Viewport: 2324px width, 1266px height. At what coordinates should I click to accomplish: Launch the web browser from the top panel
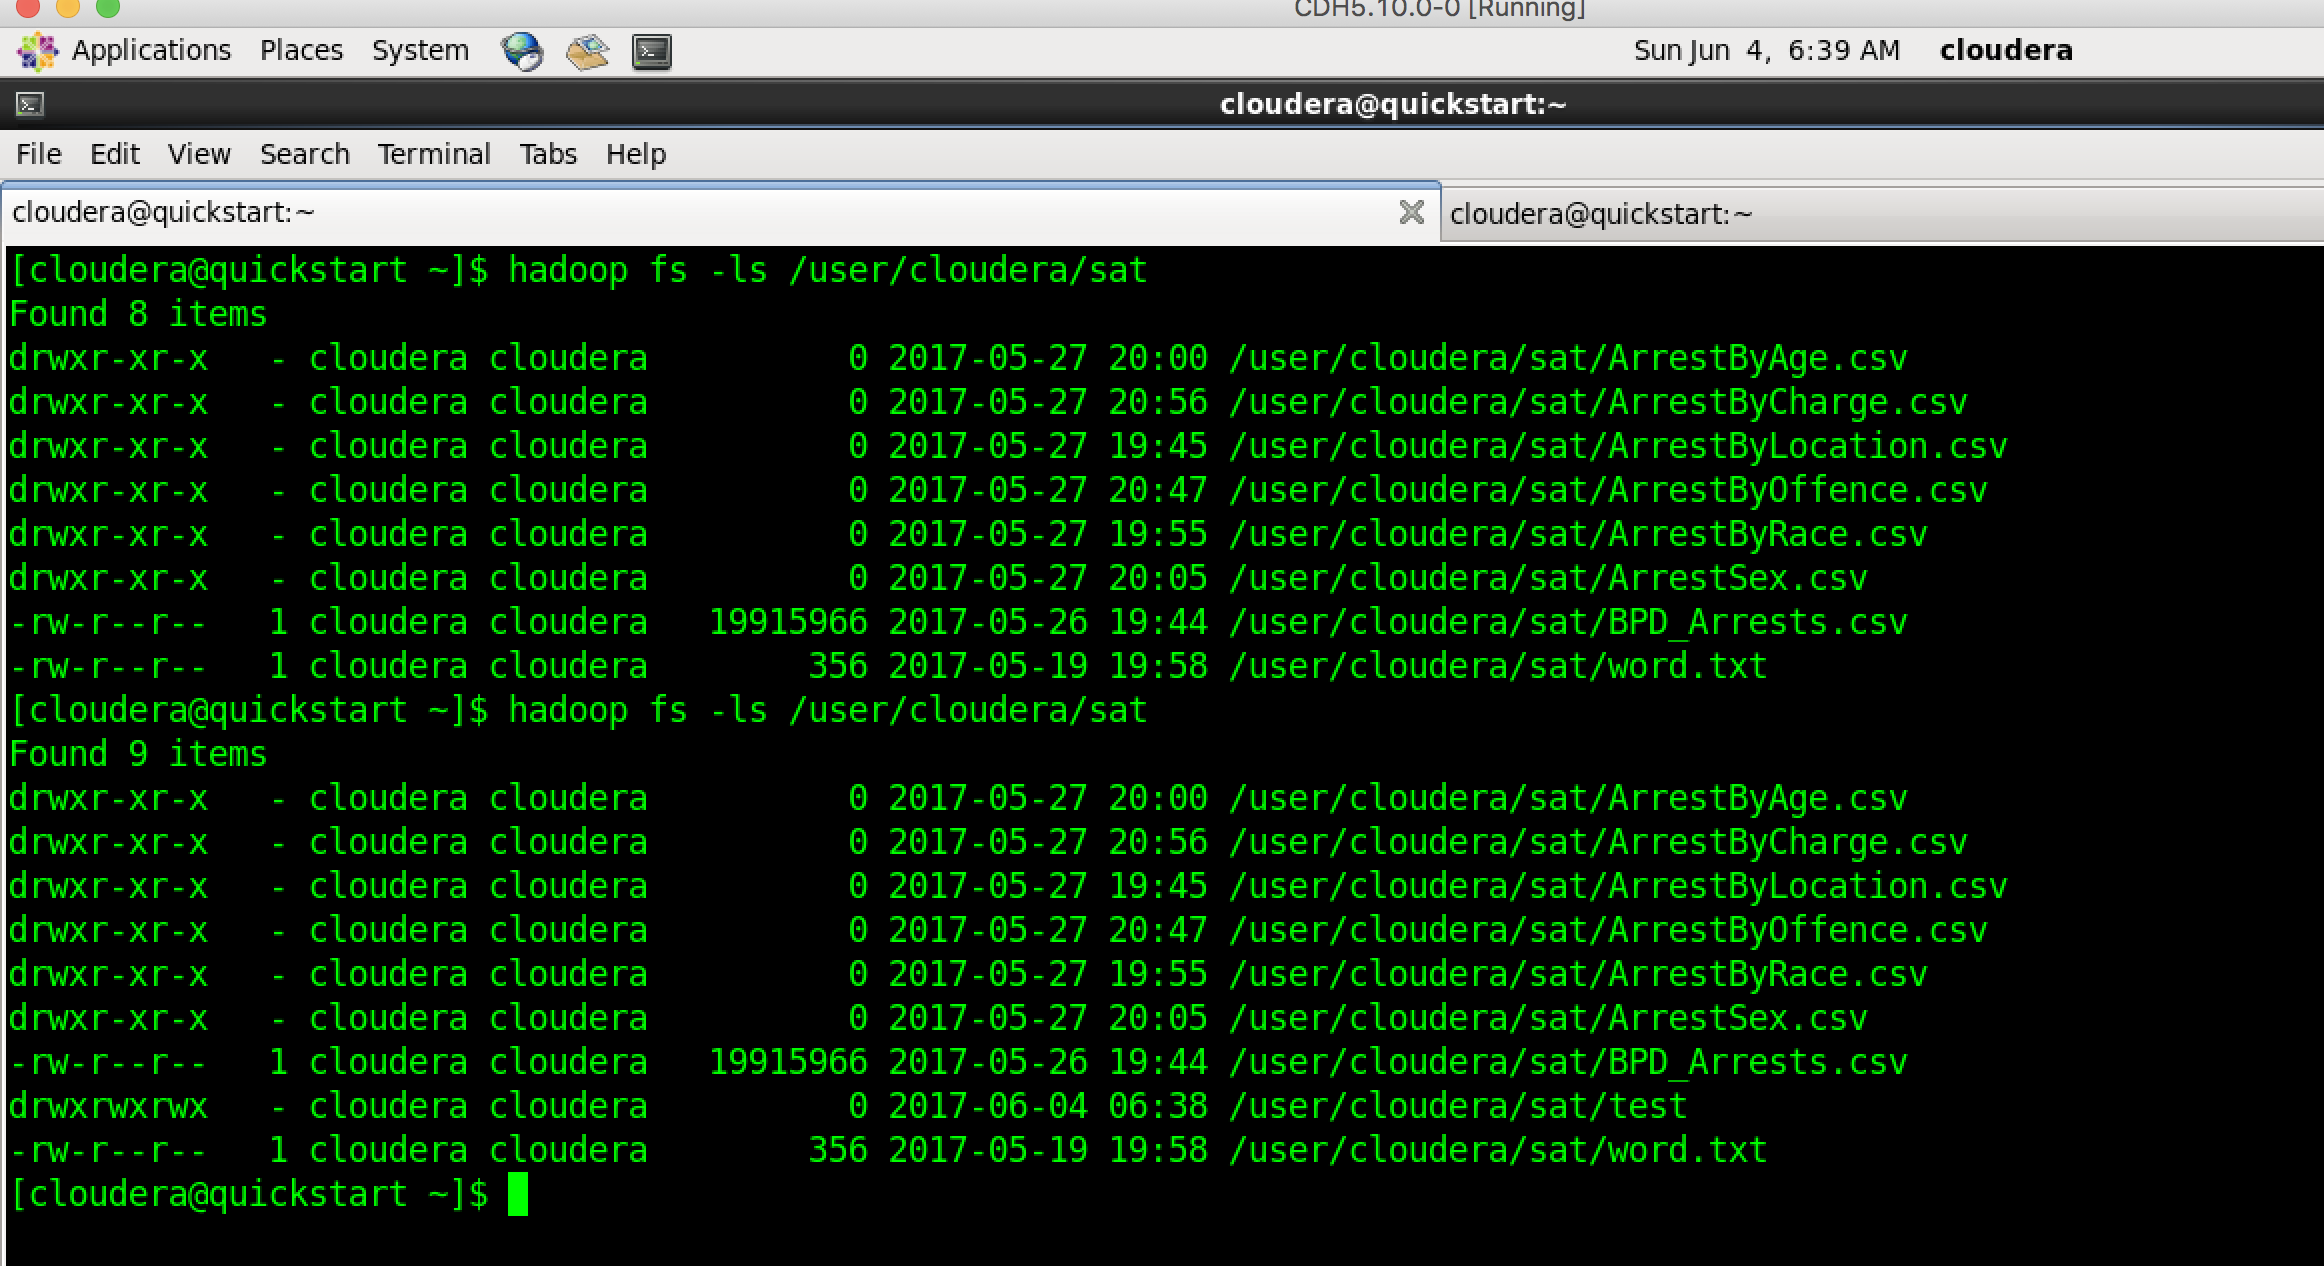point(524,51)
